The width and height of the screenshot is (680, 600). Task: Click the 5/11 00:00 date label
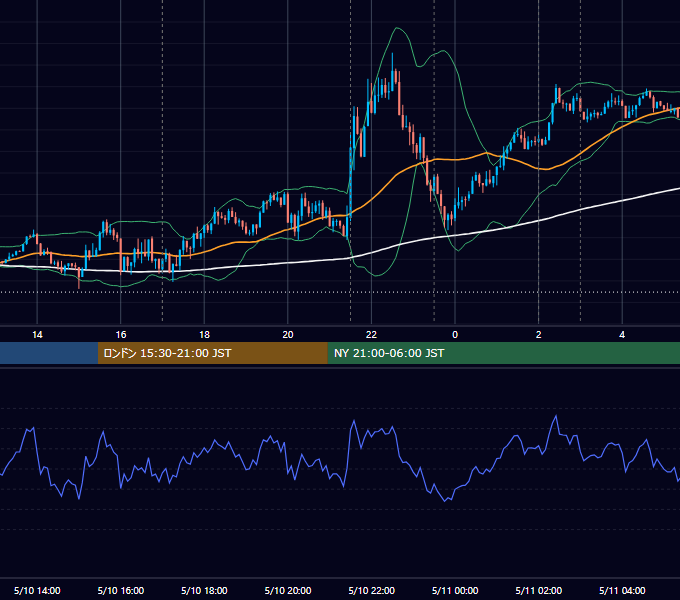pos(455,590)
